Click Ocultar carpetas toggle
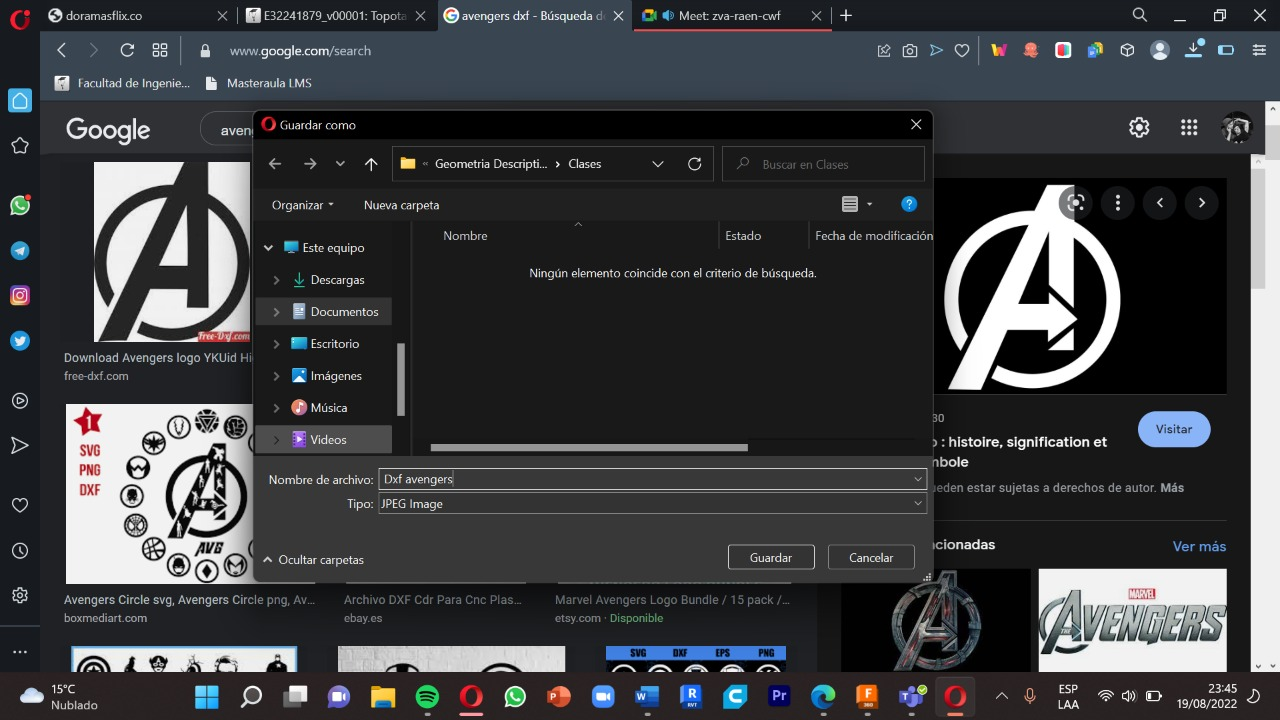The width and height of the screenshot is (1280, 720). pyautogui.click(x=313, y=560)
